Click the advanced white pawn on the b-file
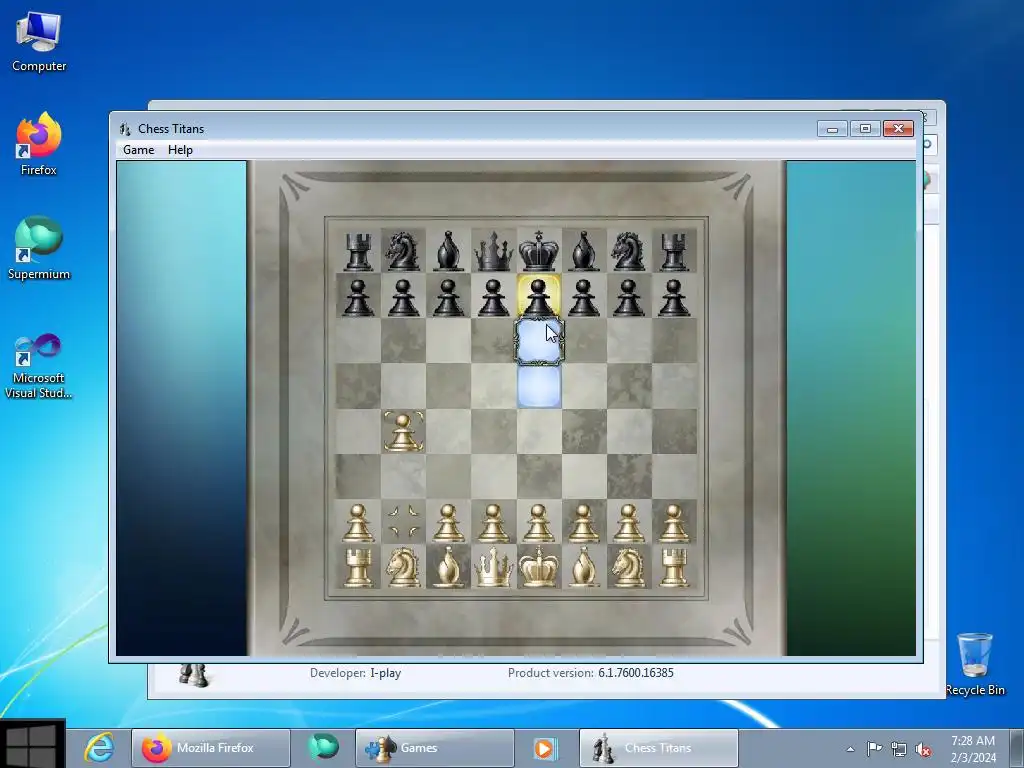The height and width of the screenshot is (768, 1024). click(403, 432)
